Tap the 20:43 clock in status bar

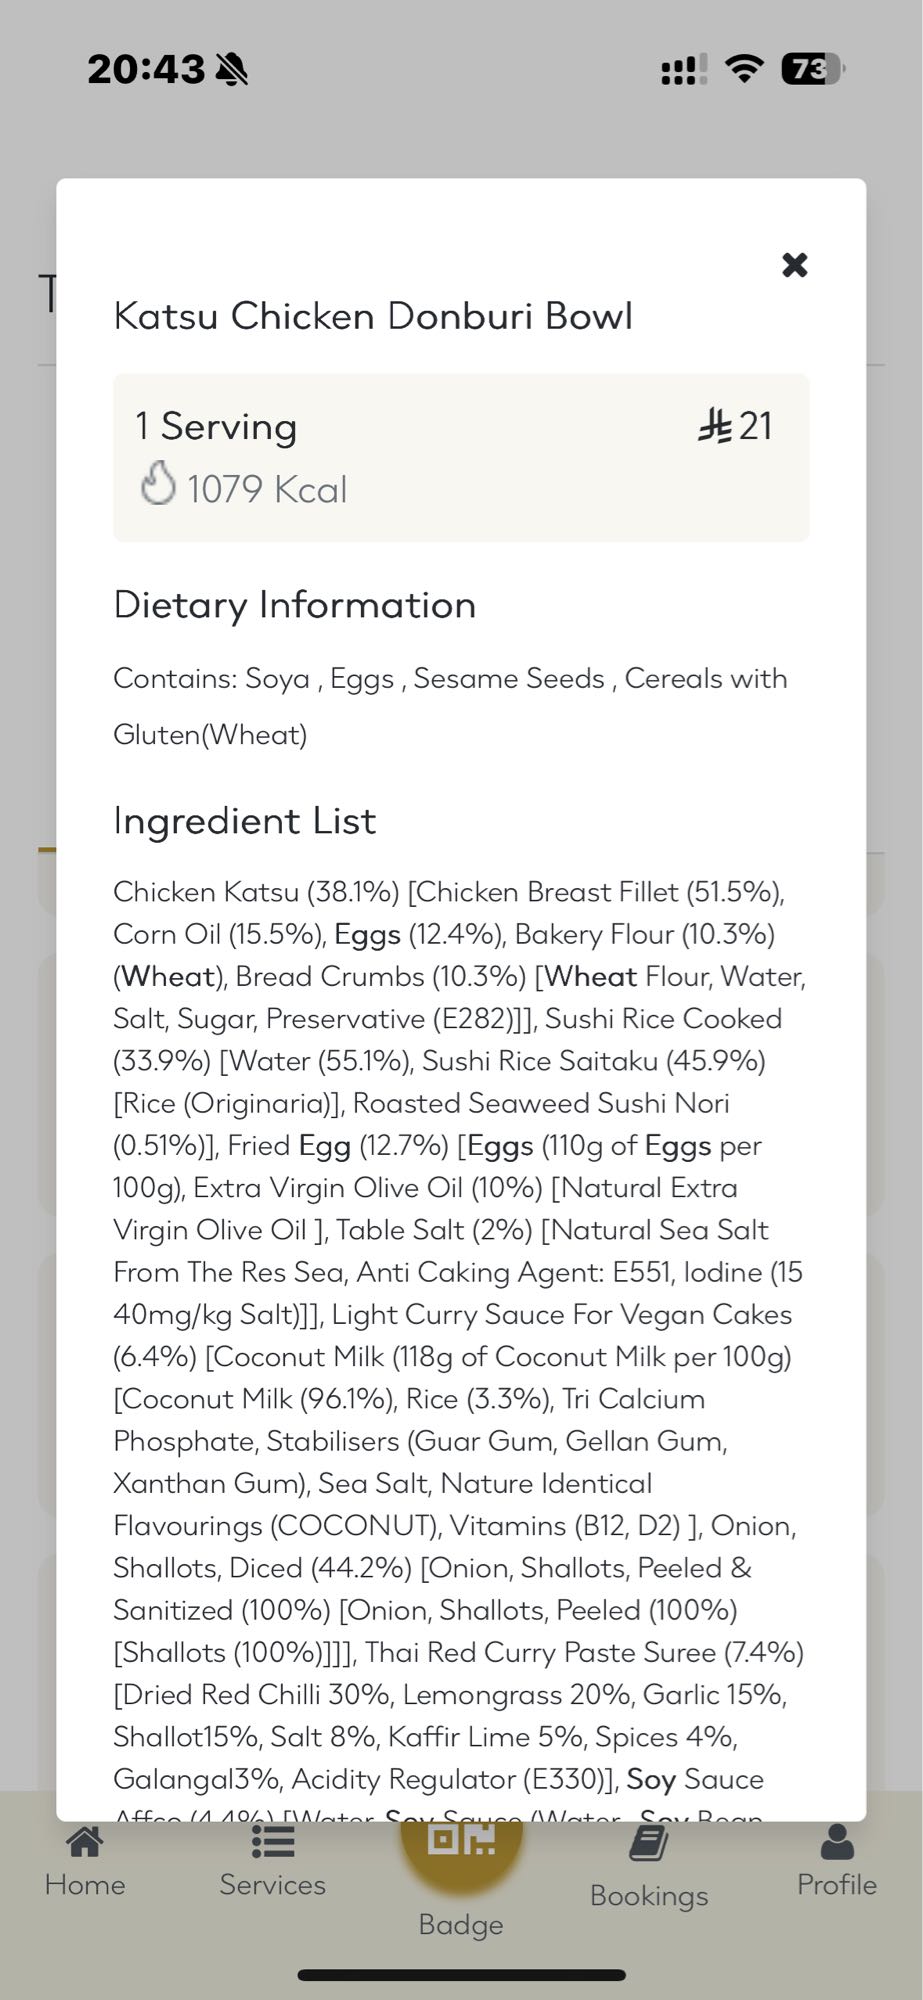point(145,69)
